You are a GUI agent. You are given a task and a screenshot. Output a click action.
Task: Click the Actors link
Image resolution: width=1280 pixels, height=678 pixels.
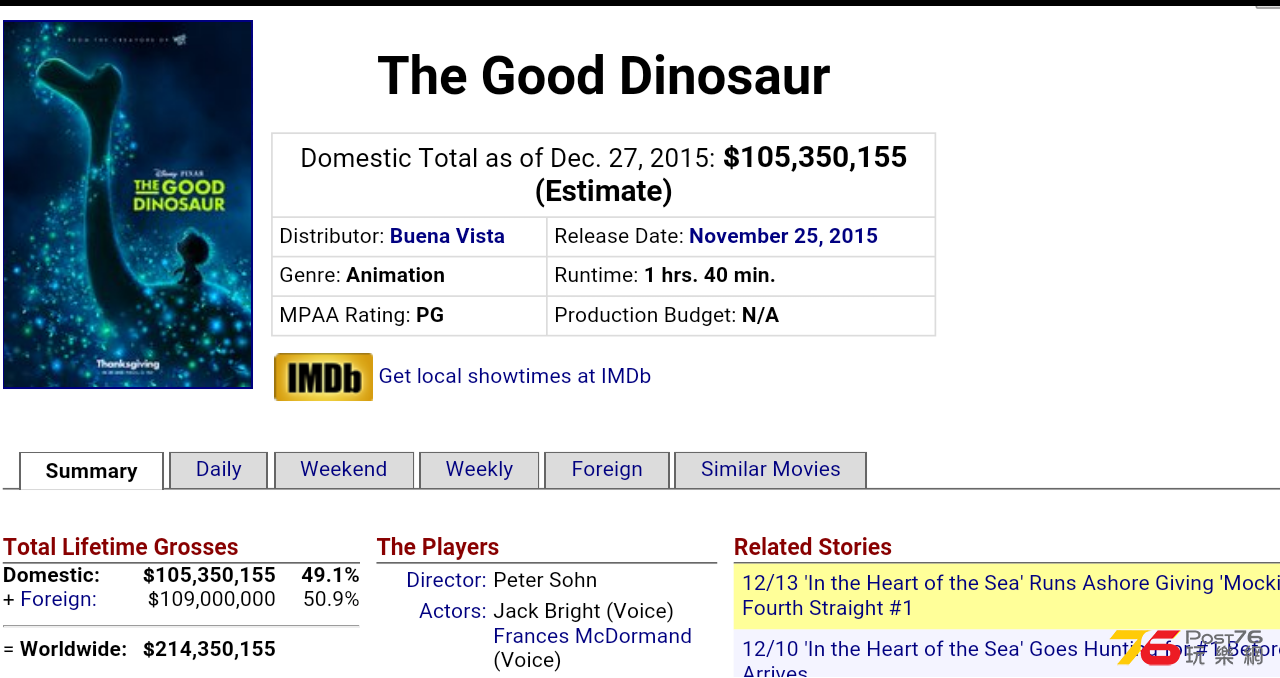tap(453, 611)
